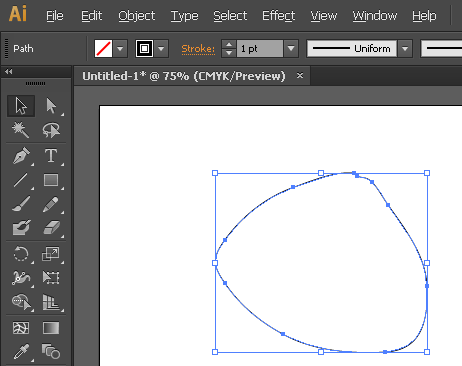Click the fill swatch with red slash
The width and height of the screenshot is (462, 366).
[103, 49]
